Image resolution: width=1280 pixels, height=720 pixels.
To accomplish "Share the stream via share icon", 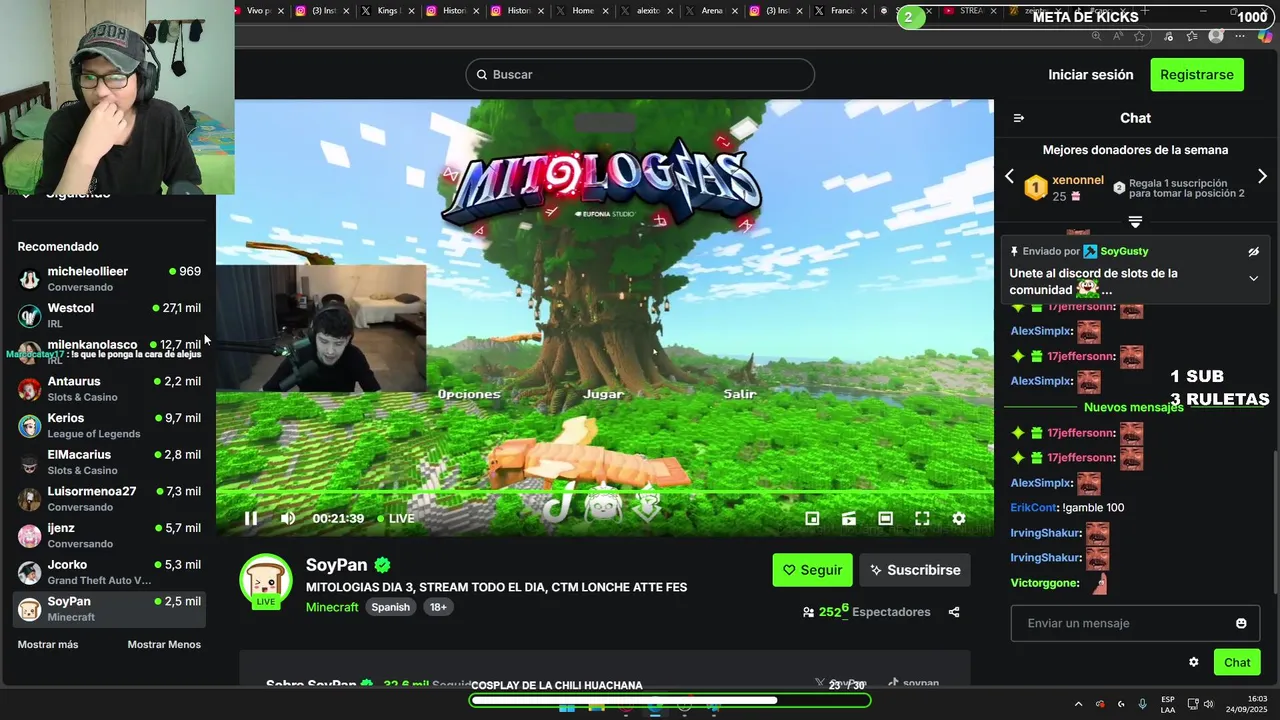I will (x=954, y=612).
